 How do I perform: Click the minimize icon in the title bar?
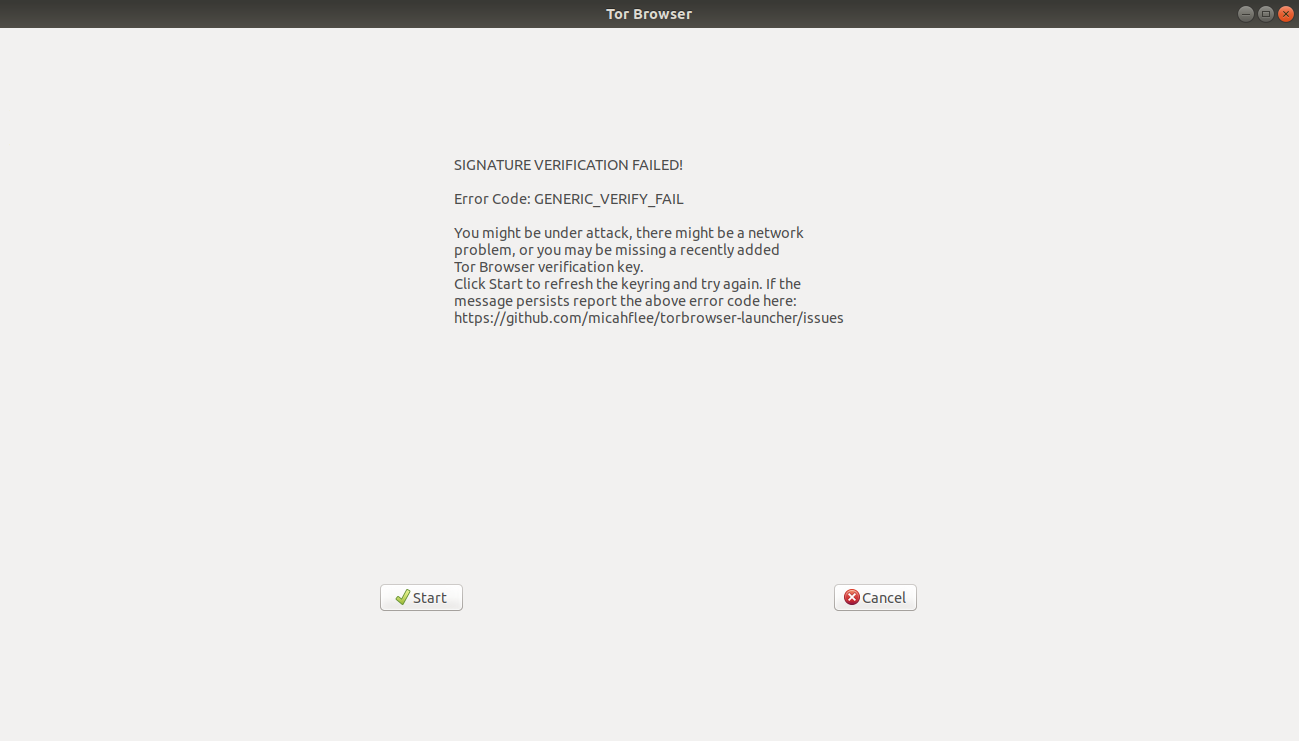[1245, 13]
